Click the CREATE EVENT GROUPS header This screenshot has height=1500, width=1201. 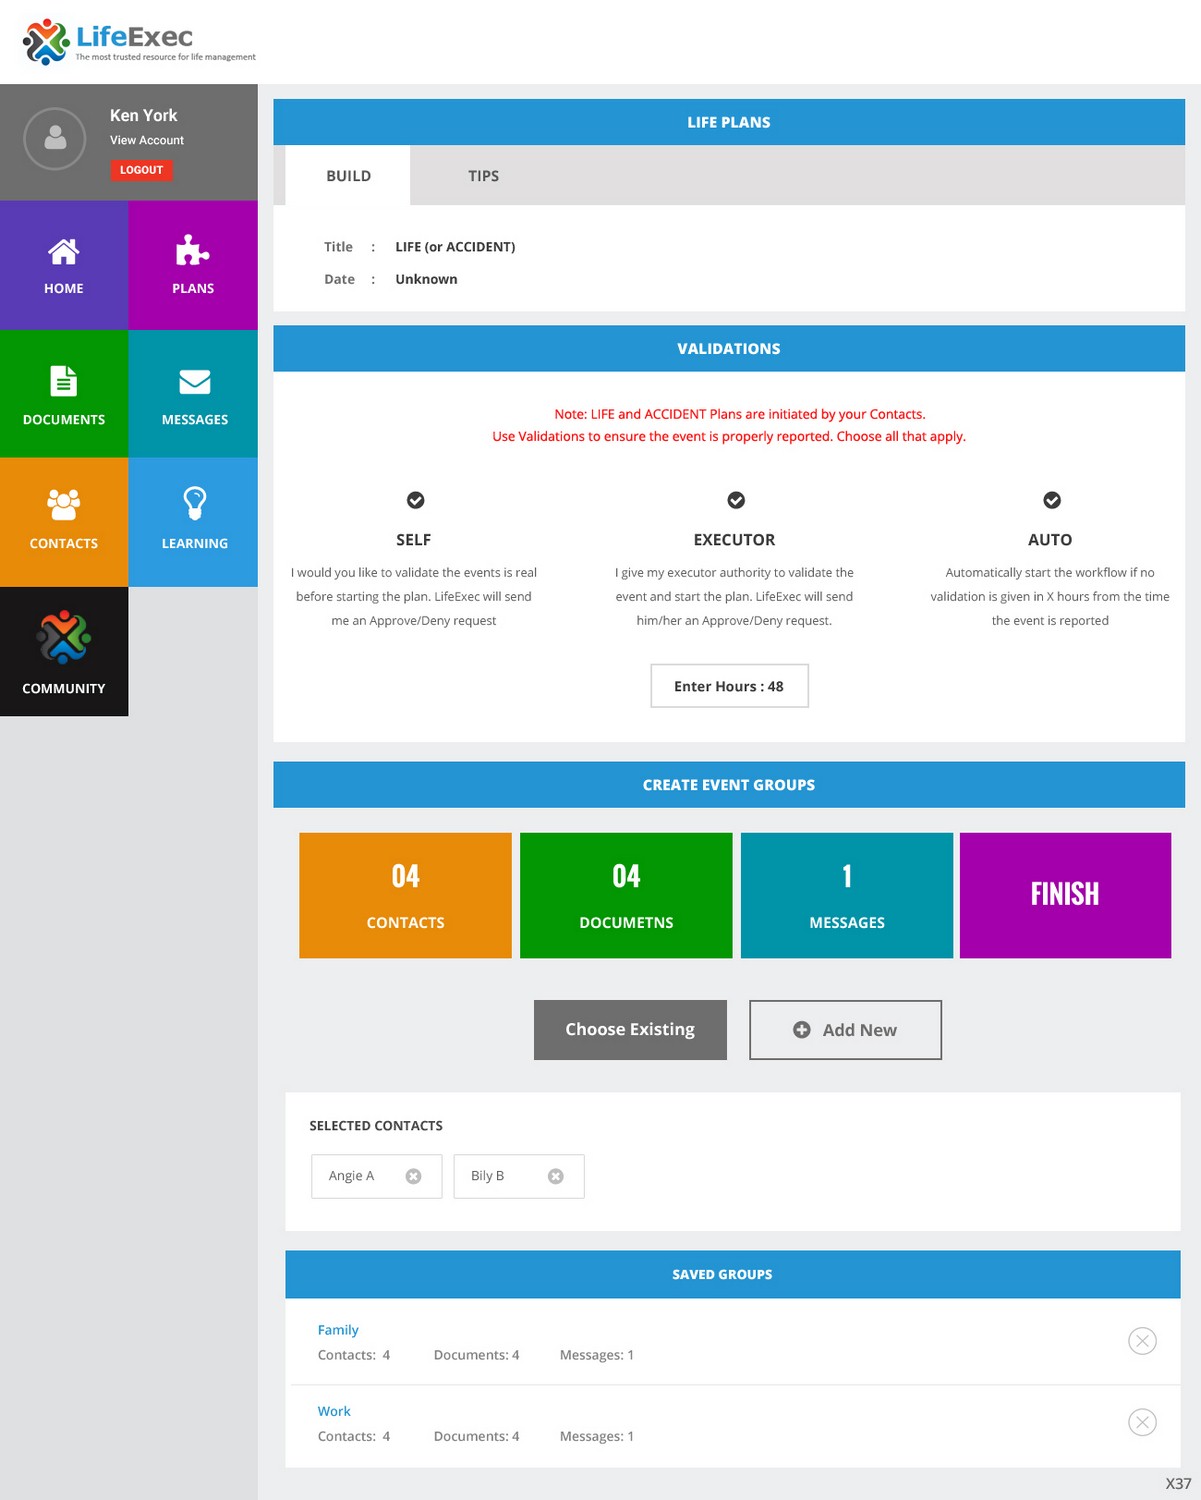tap(729, 785)
